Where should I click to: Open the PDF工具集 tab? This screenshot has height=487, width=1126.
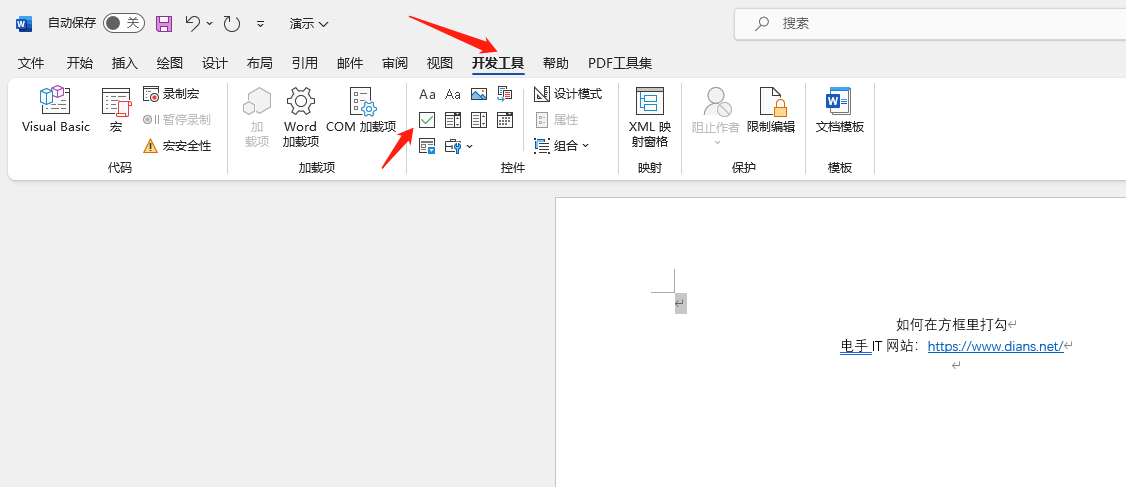[x=620, y=63]
